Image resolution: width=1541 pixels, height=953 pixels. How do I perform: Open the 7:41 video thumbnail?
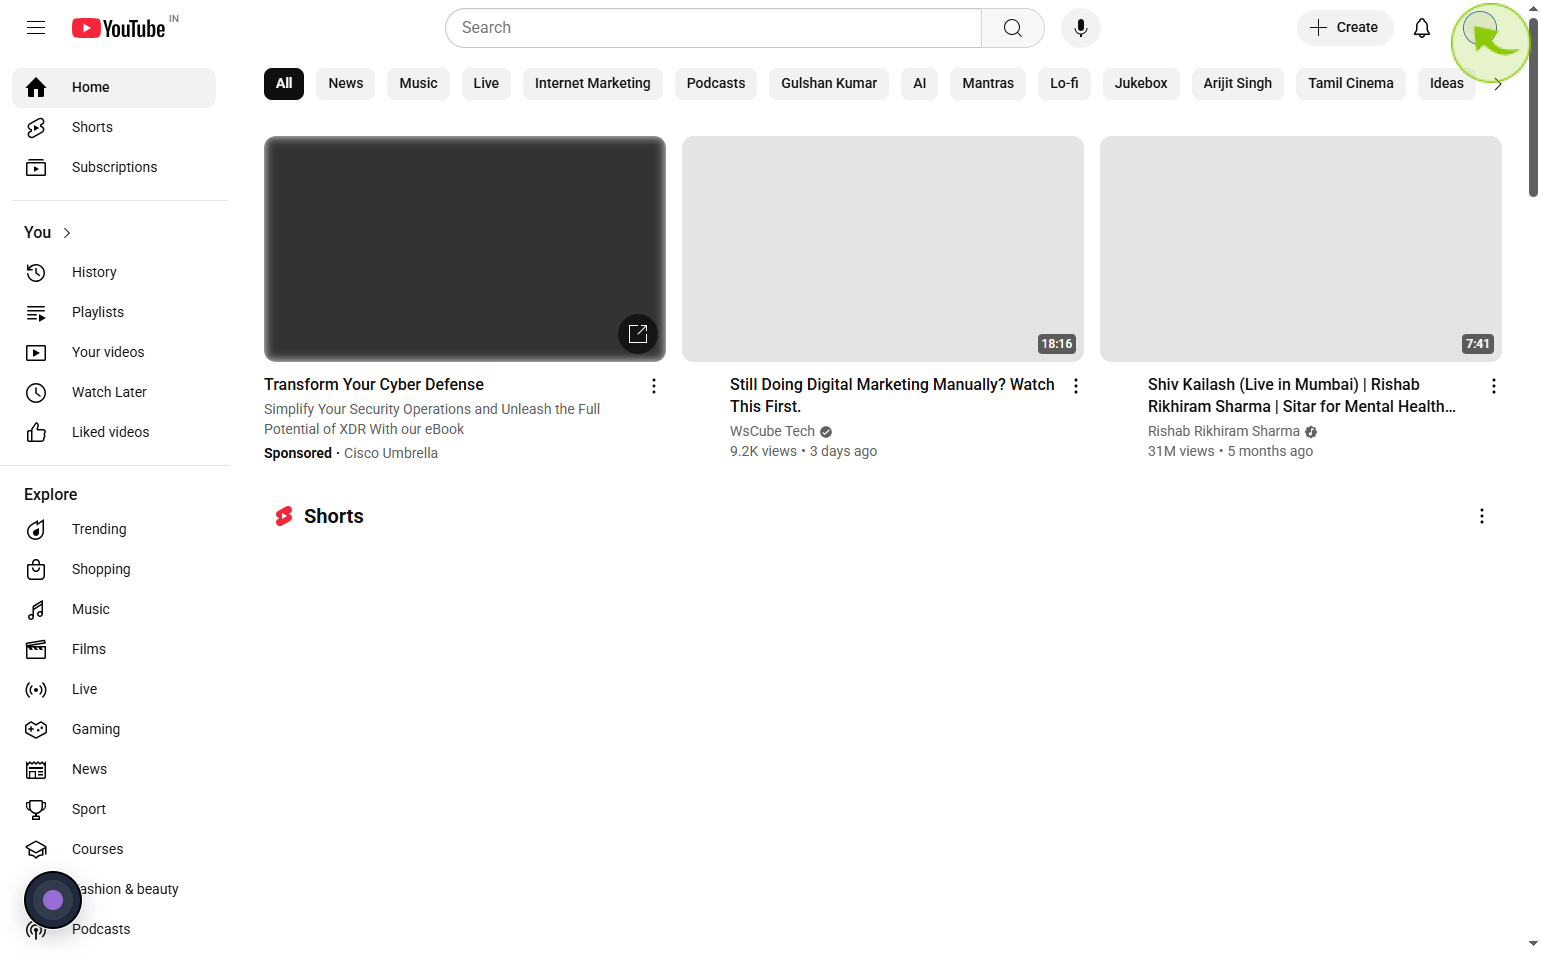[x=1301, y=249]
